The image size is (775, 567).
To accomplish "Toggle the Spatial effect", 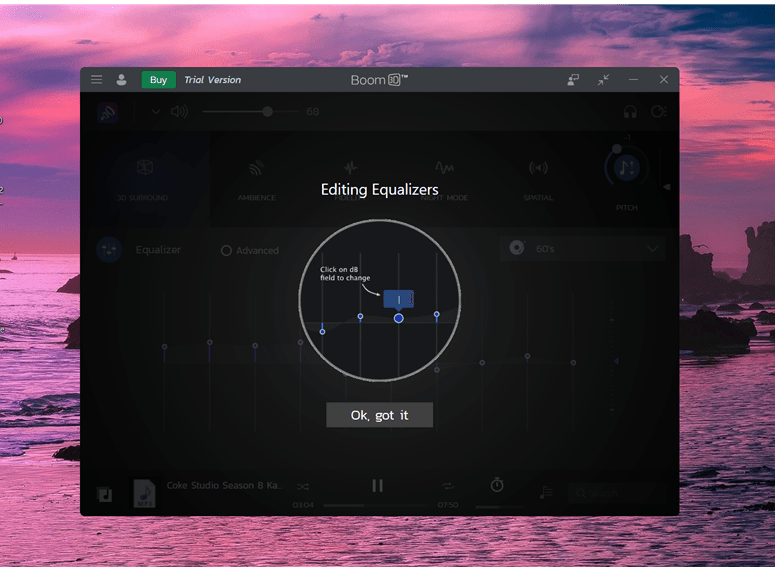I will [538, 180].
